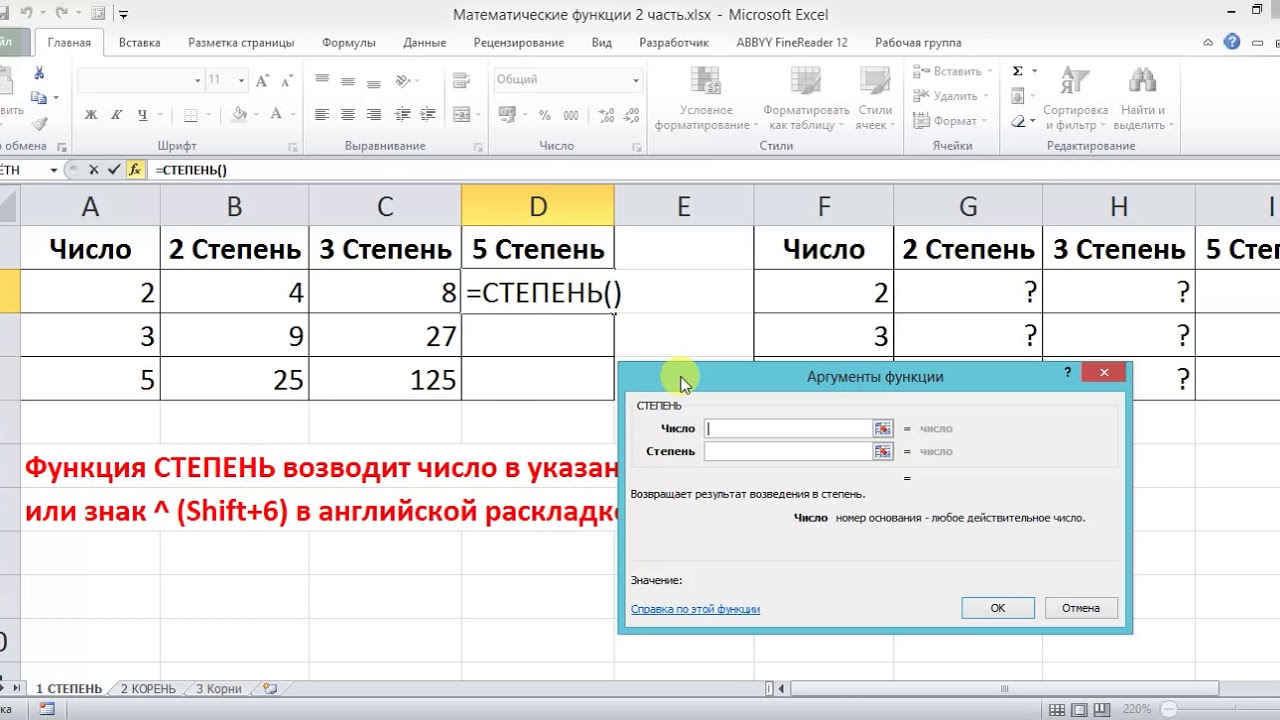Click the confirm checkmark in formula bar
The image size is (1280, 720).
click(x=113, y=170)
